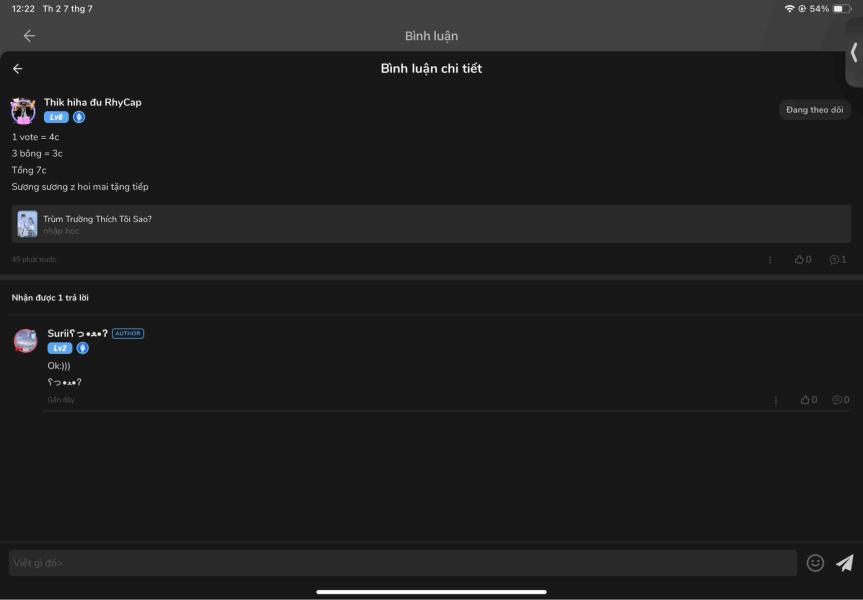Open the emoji picker
This screenshot has height=600, width=863.
pyautogui.click(x=815, y=563)
